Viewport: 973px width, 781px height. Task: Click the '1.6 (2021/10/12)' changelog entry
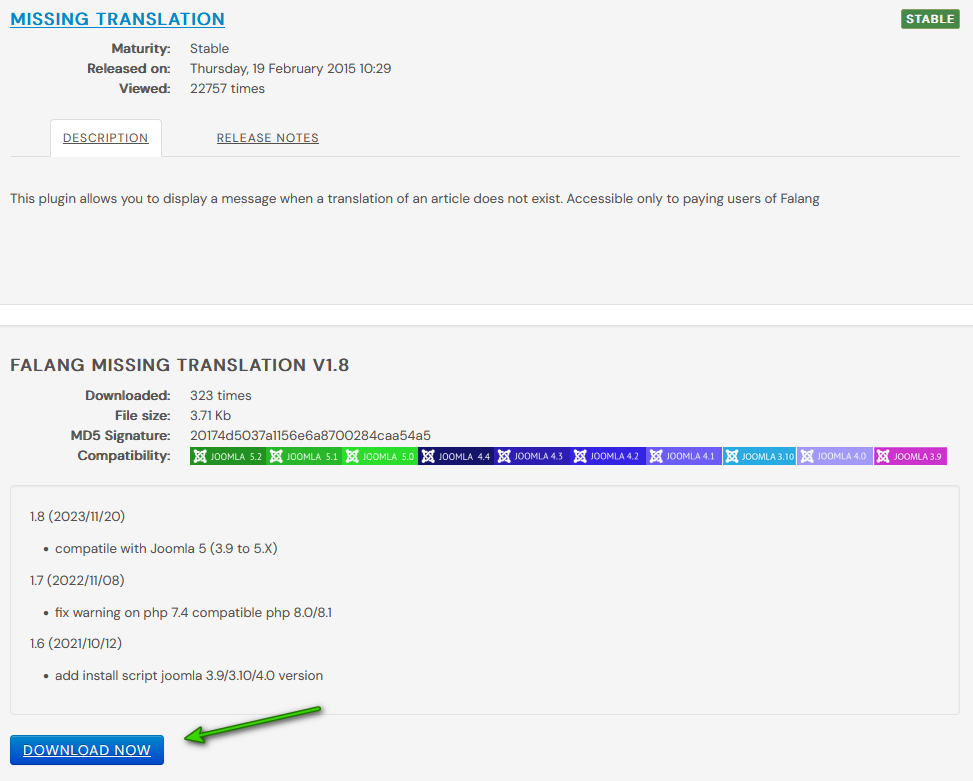point(76,643)
